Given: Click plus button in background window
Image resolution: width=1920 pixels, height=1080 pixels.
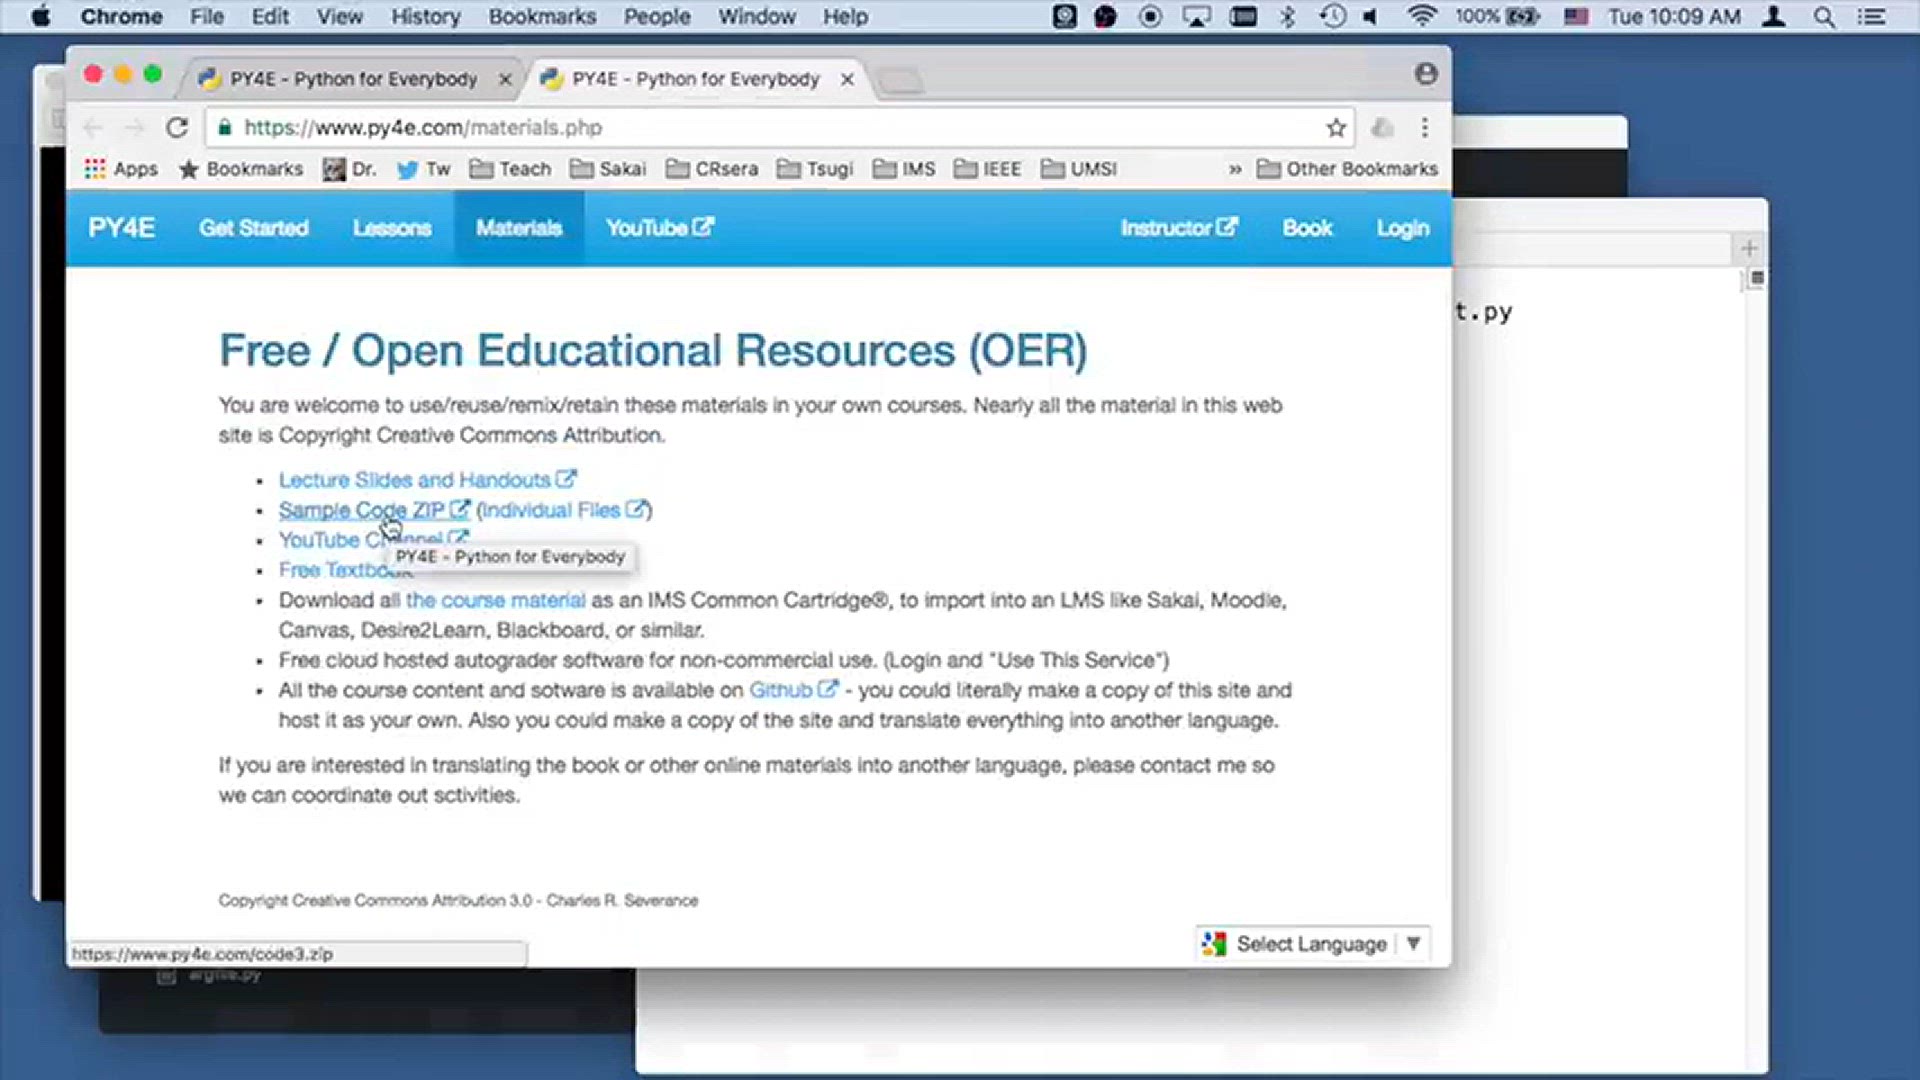Looking at the screenshot, I should tap(1749, 248).
